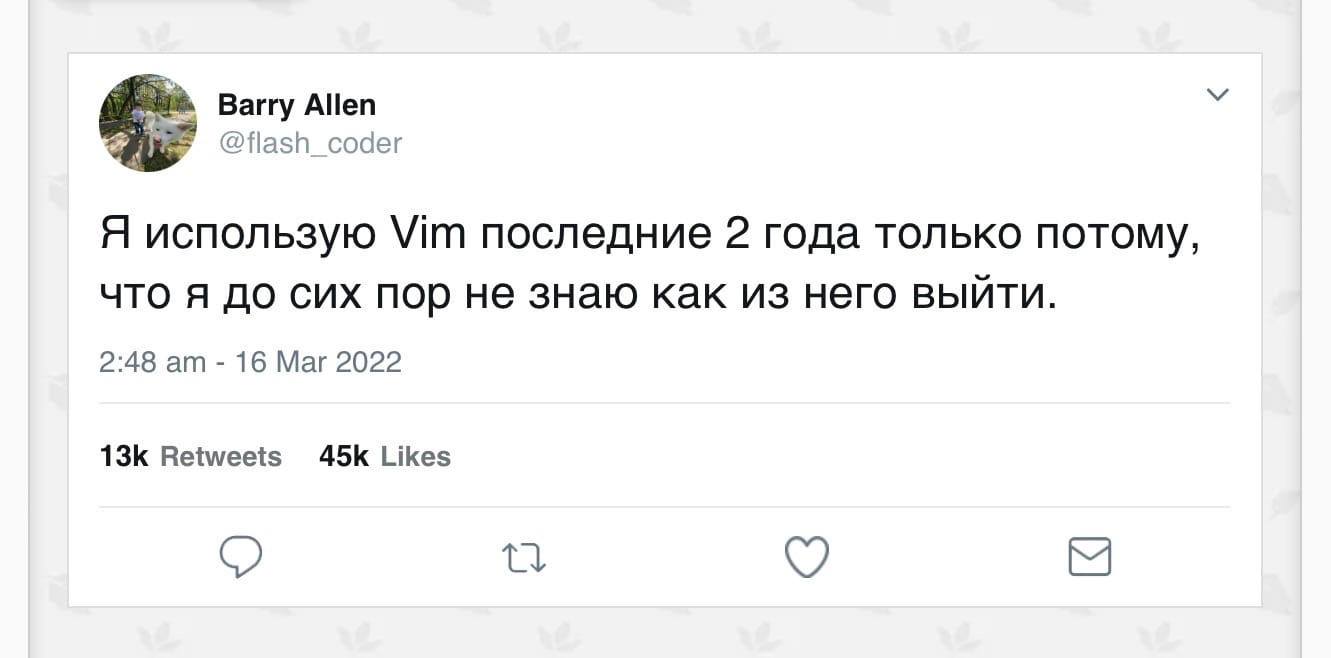Viewport: 1331px width, 658px height.
Task: Expand the tweet options chevron menu
Action: [1217, 95]
